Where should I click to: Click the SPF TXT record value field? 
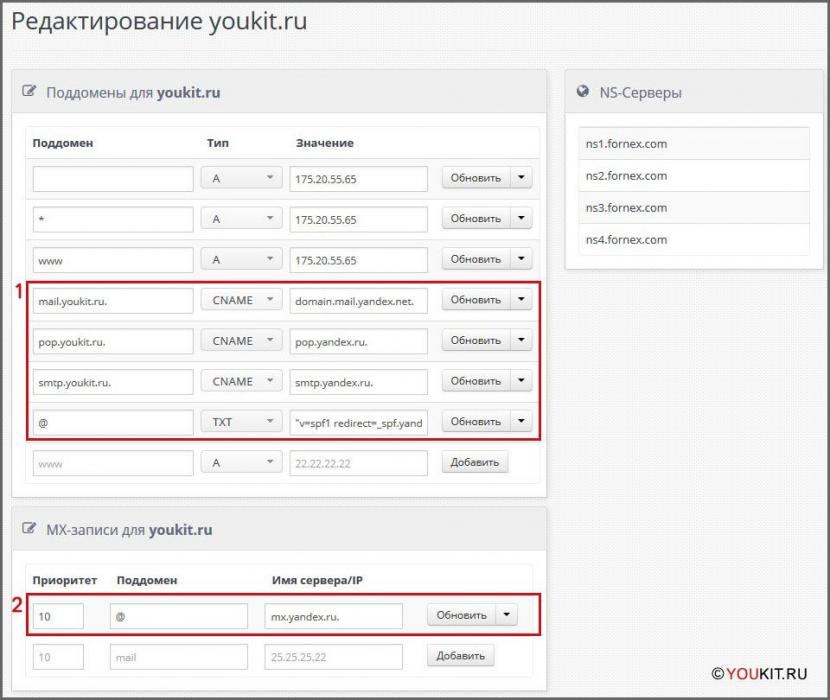358,422
